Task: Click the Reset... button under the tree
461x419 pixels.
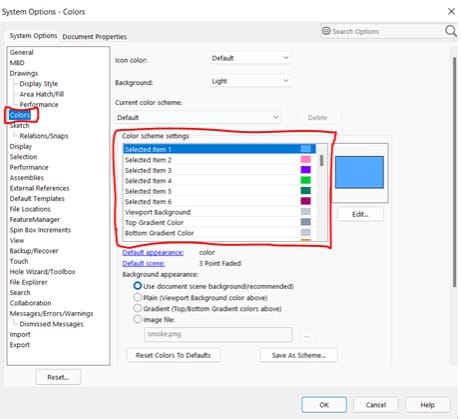Action: pos(58,377)
